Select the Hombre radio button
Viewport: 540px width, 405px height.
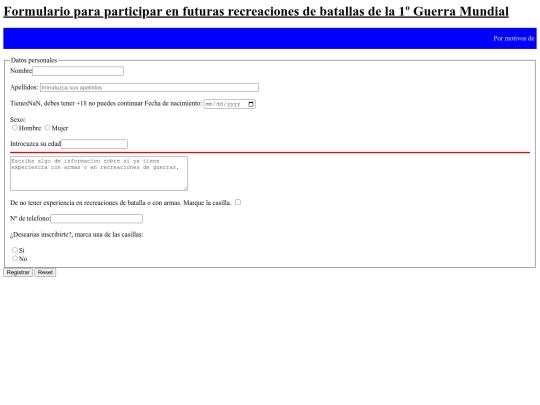(x=15, y=128)
